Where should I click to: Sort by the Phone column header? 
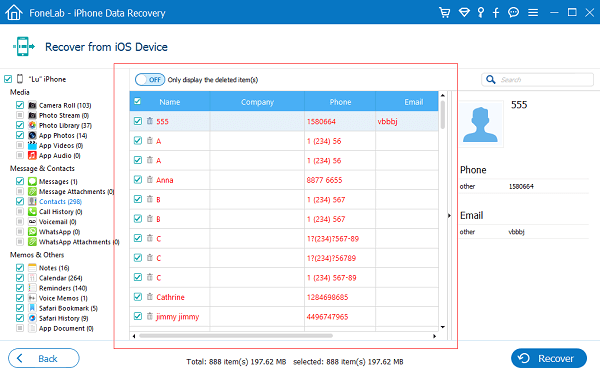tap(340, 102)
